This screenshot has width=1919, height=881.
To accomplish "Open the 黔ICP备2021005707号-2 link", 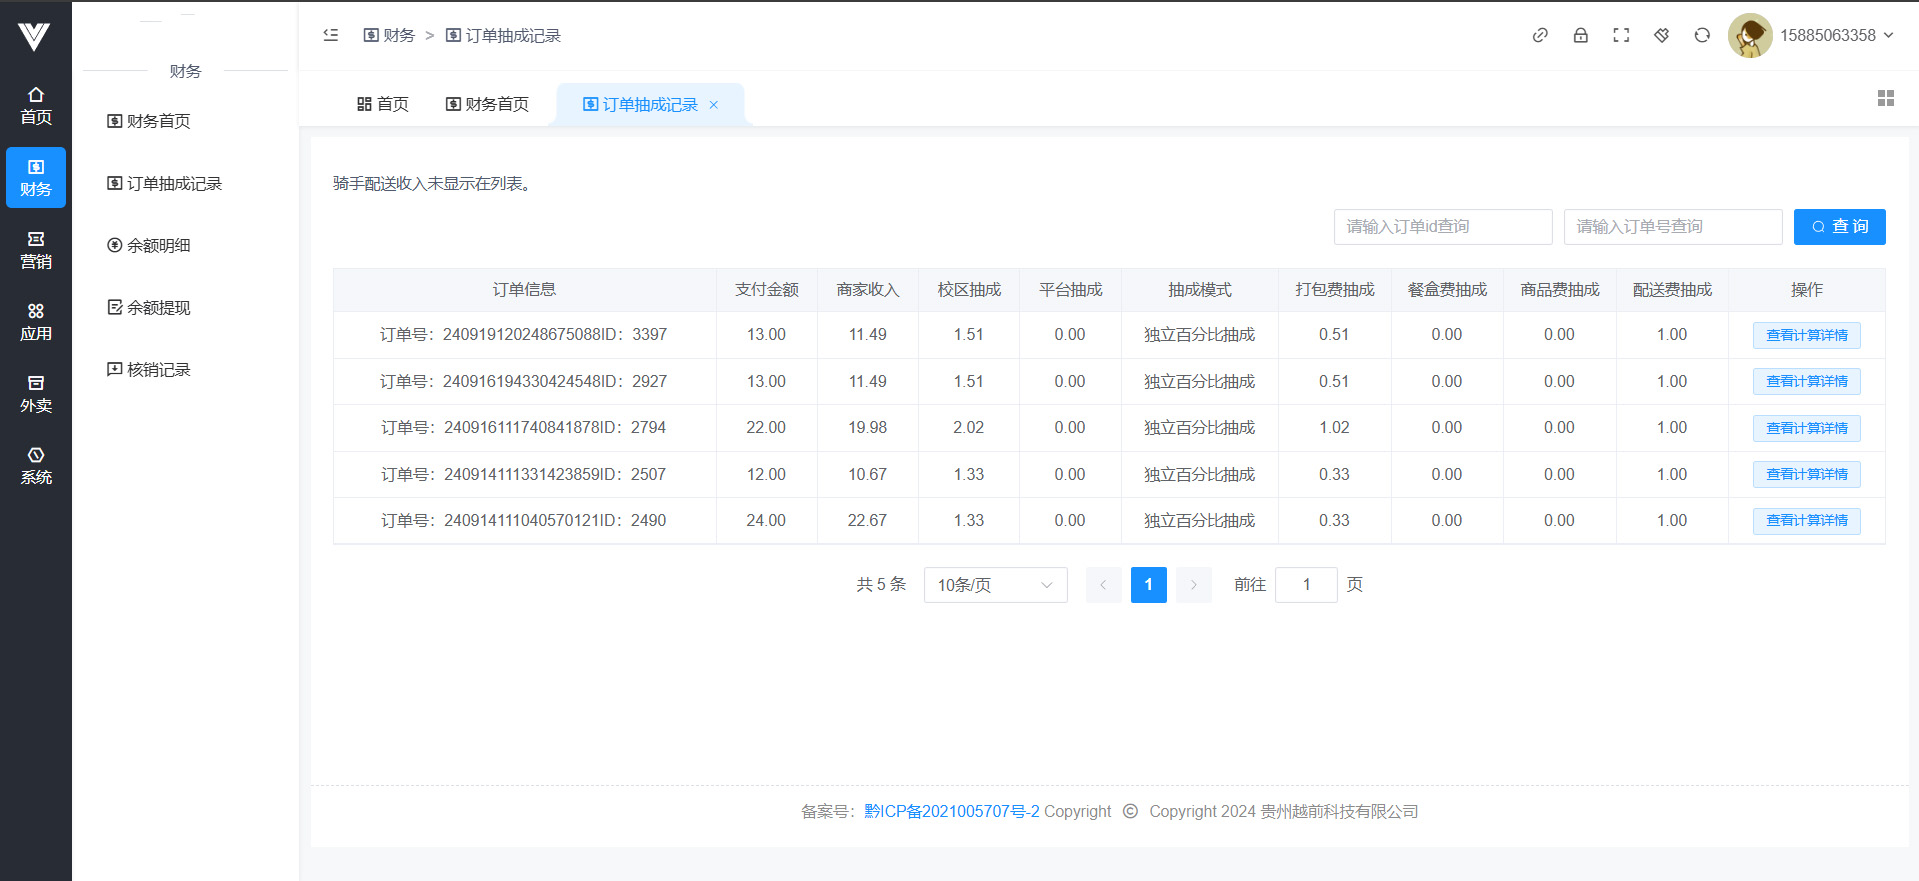I will click(951, 811).
